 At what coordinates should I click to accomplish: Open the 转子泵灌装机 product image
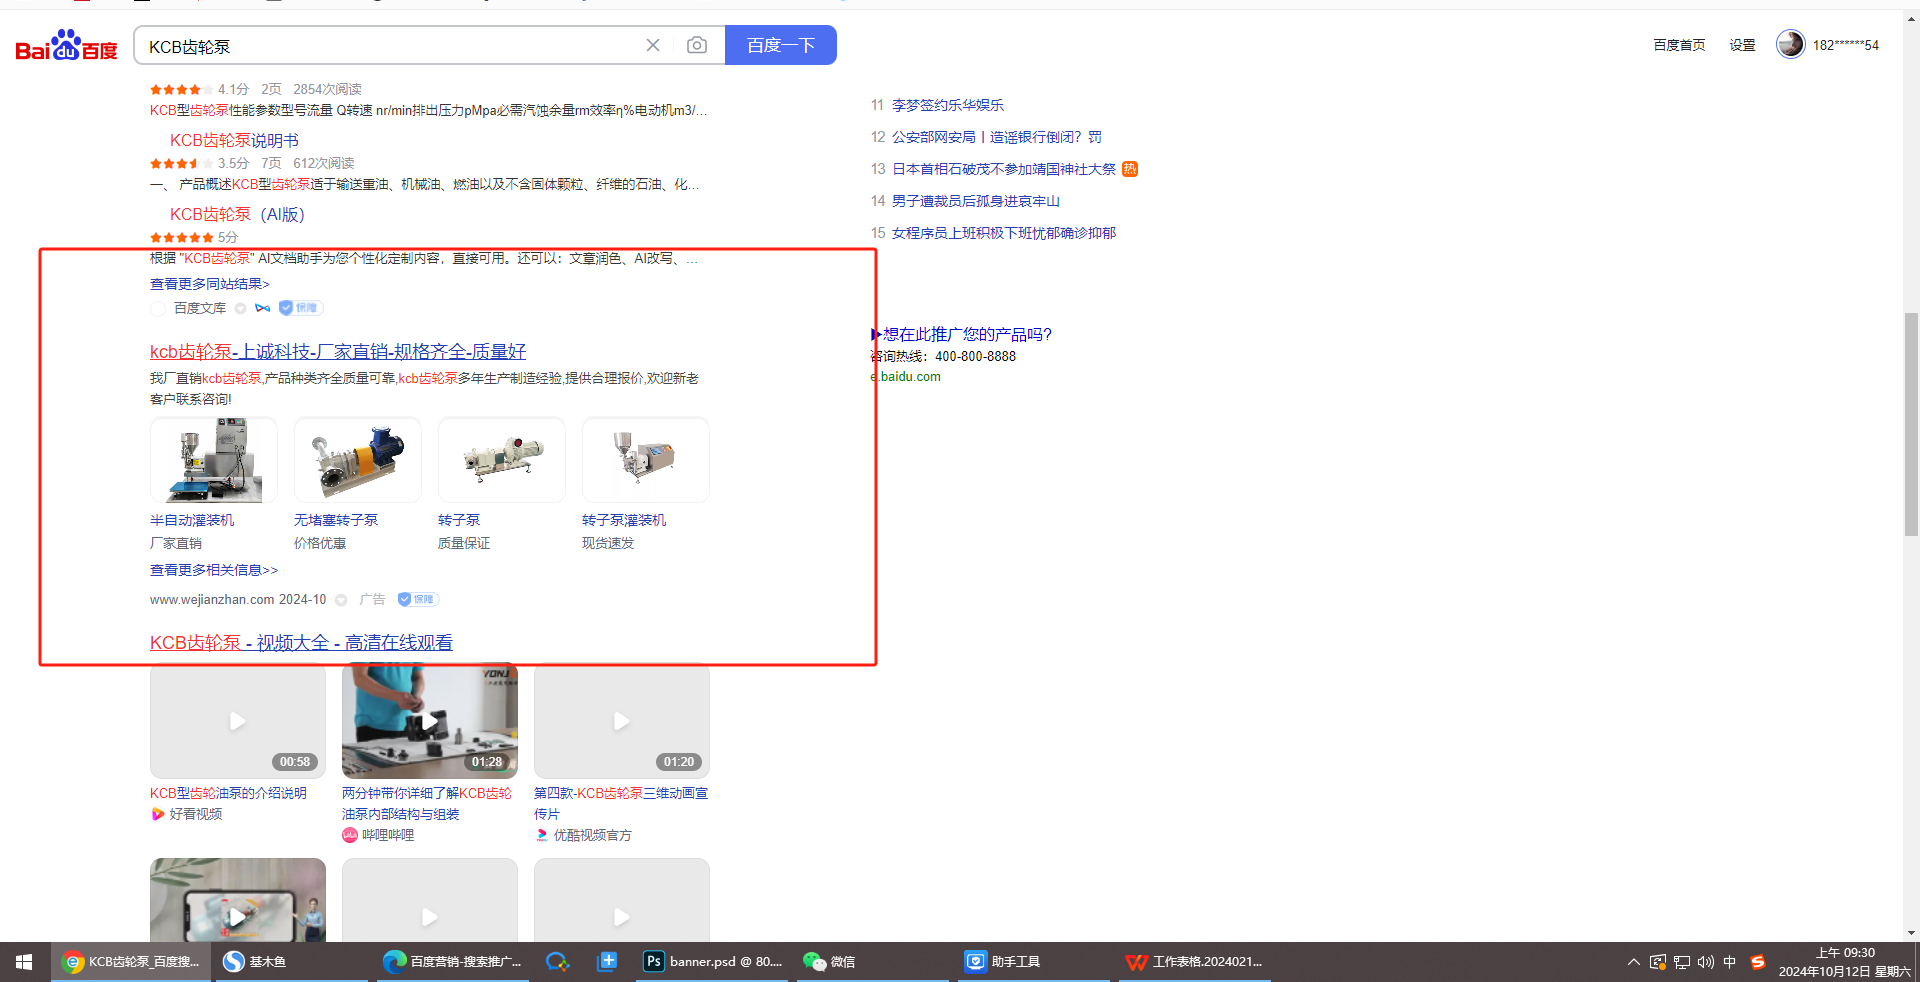[x=646, y=460]
